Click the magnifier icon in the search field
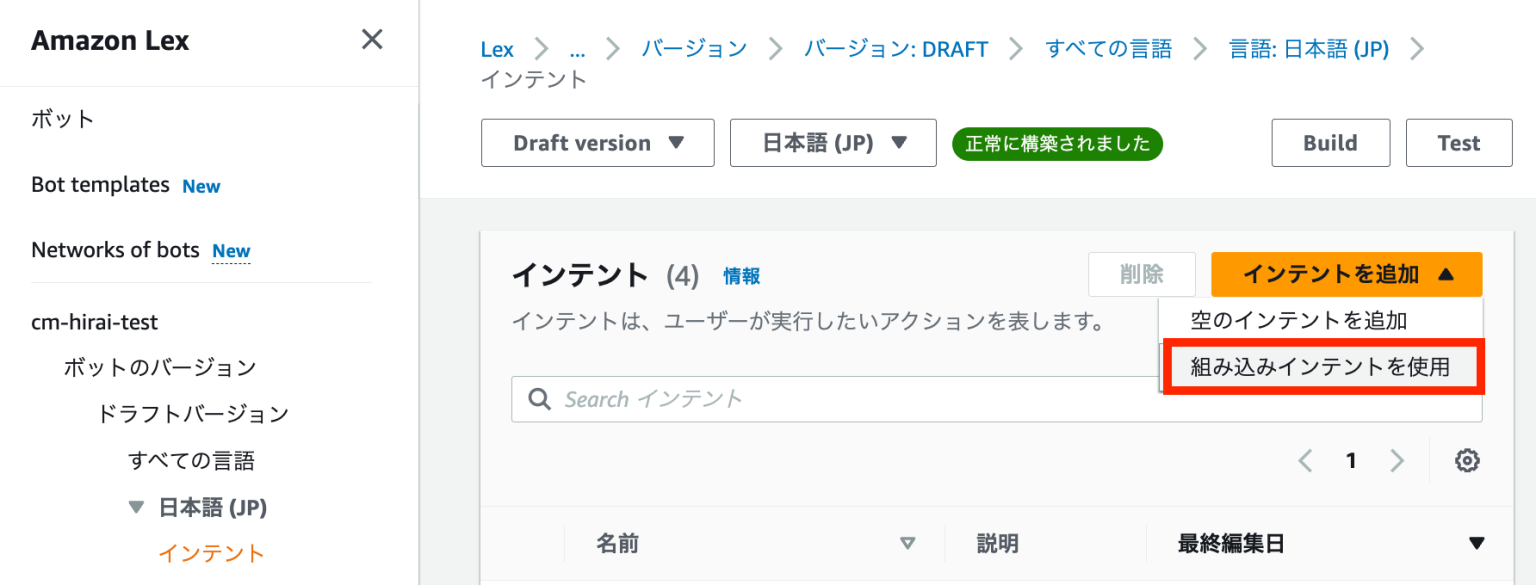Viewport: 1536px width, 585px height. coord(539,399)
